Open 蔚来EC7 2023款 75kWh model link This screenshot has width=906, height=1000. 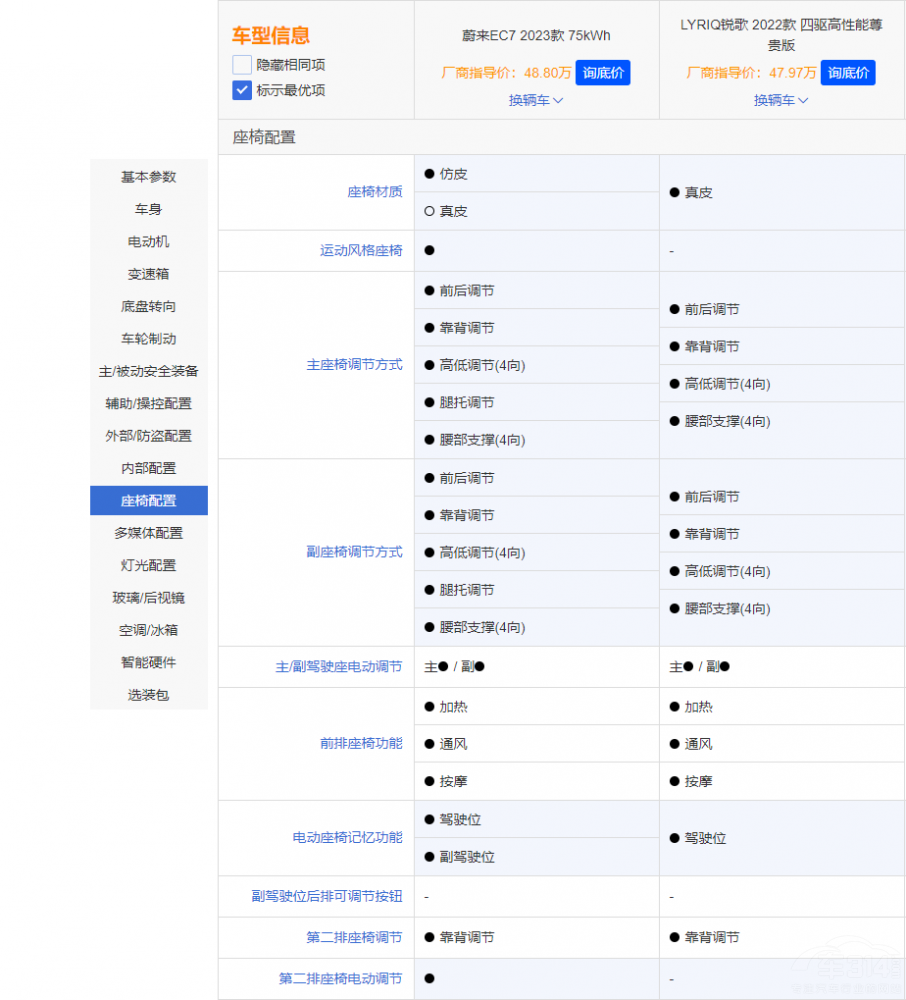click(536, 36)
